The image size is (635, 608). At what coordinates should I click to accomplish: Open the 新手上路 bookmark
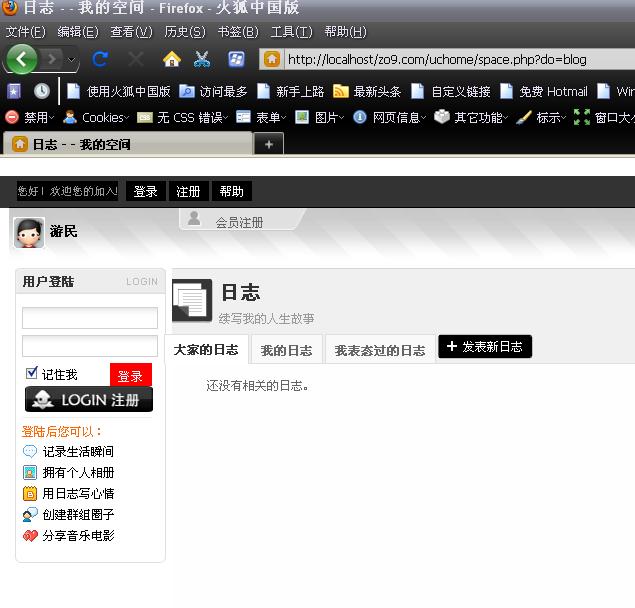tap(290, 92)
